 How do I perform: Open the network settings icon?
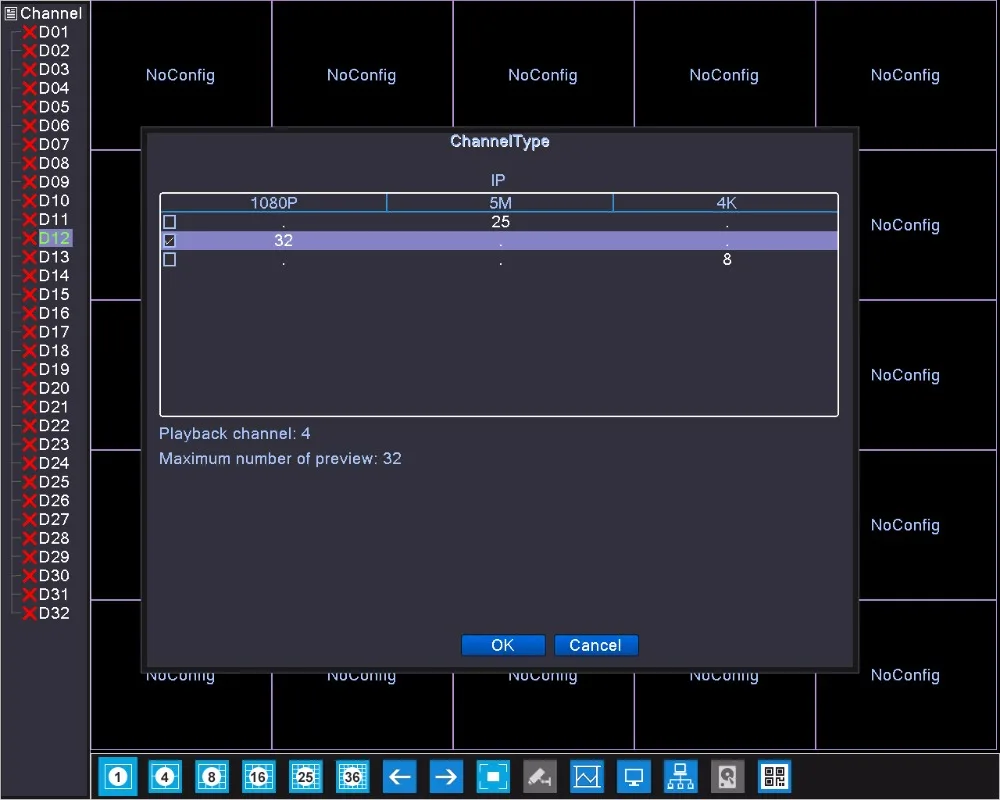coord(680,776)
